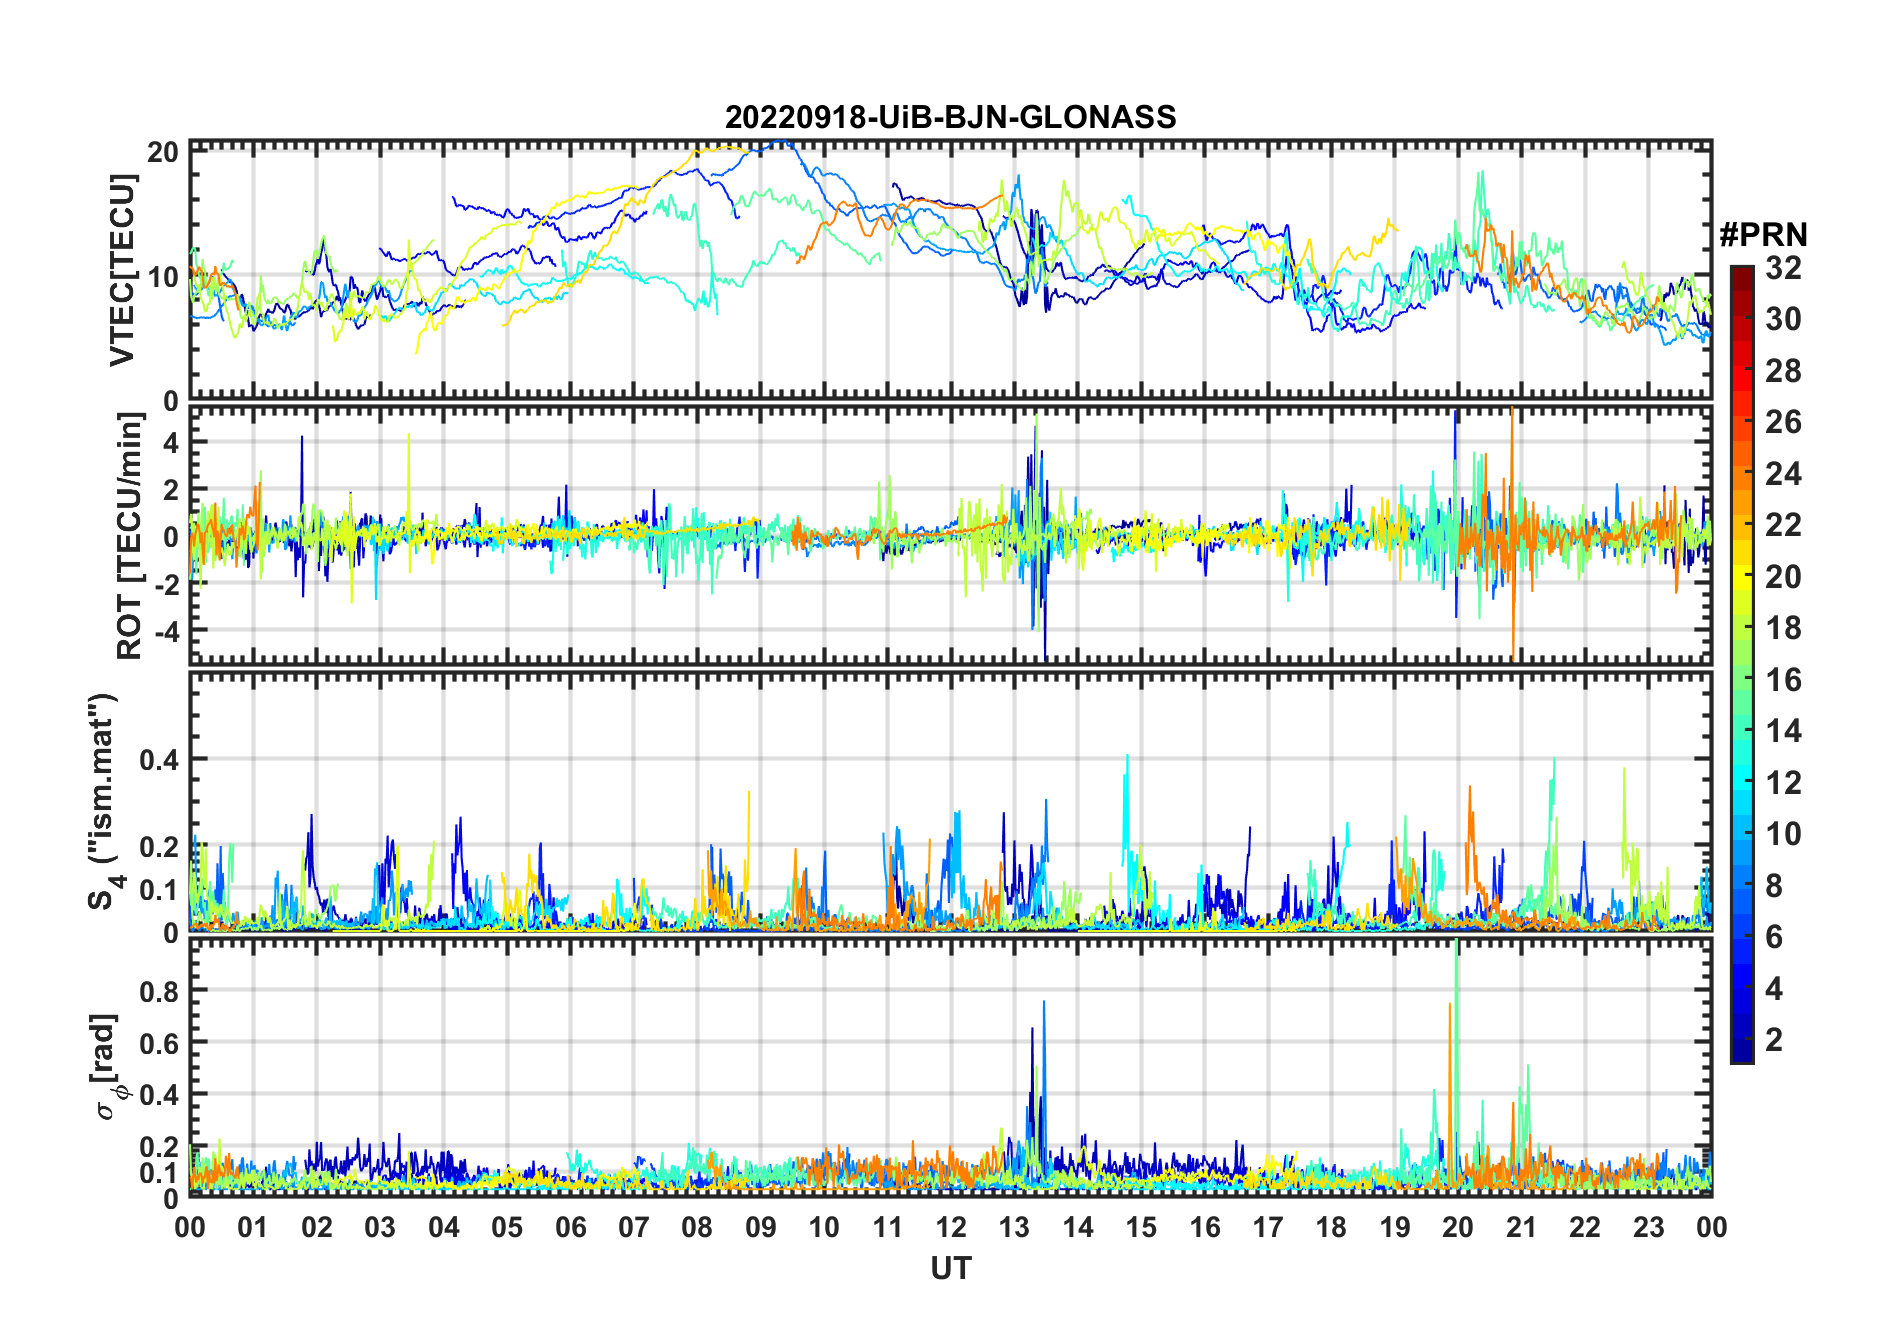Click the S4 axis tick label 0.2
The width and height of the screenshot is (1902, 1330).
tap(160, 847)
